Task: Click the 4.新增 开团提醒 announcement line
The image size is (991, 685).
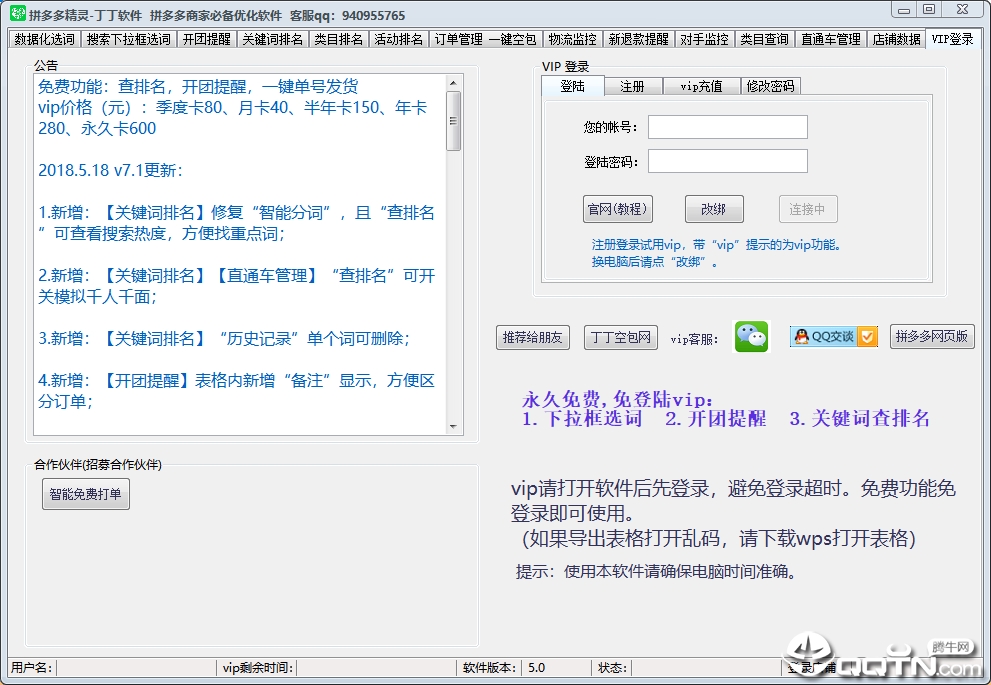Action: pos(236,391)
